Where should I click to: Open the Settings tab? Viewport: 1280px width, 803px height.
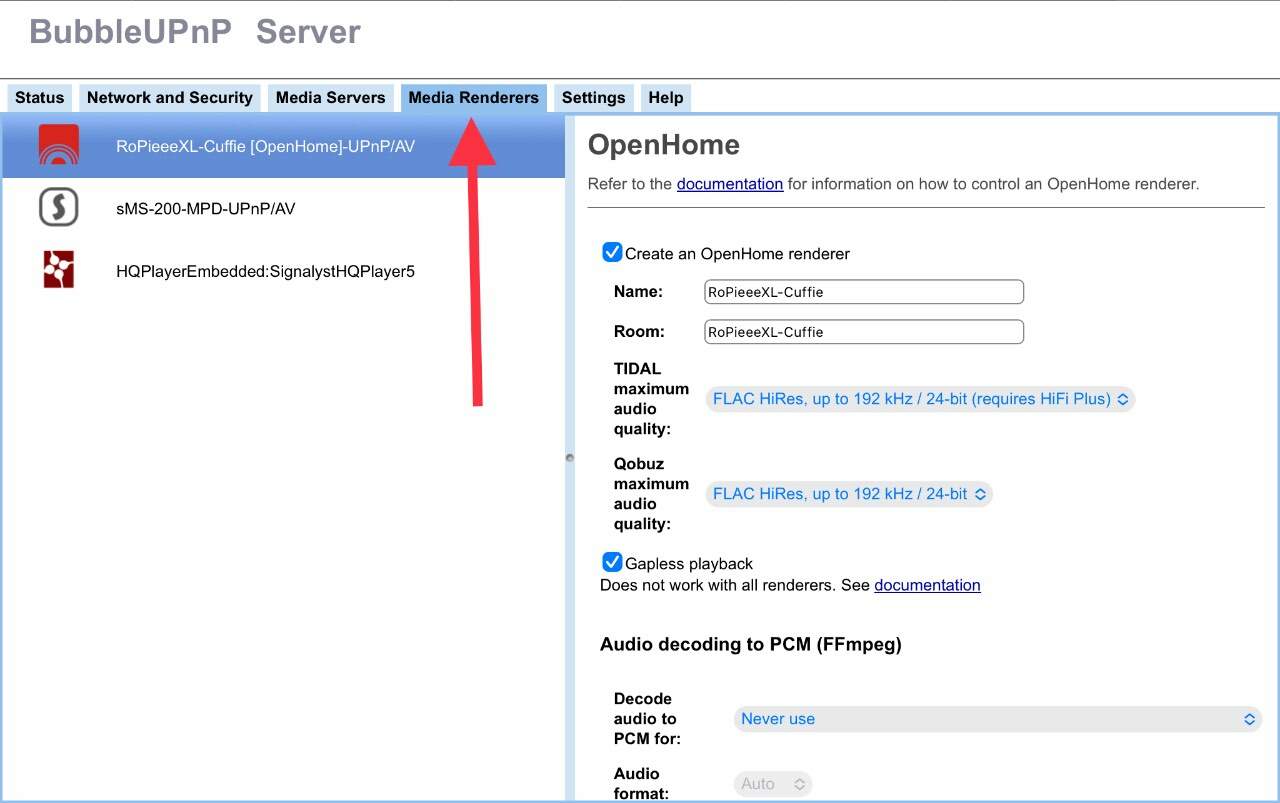(x=593, y=98)
